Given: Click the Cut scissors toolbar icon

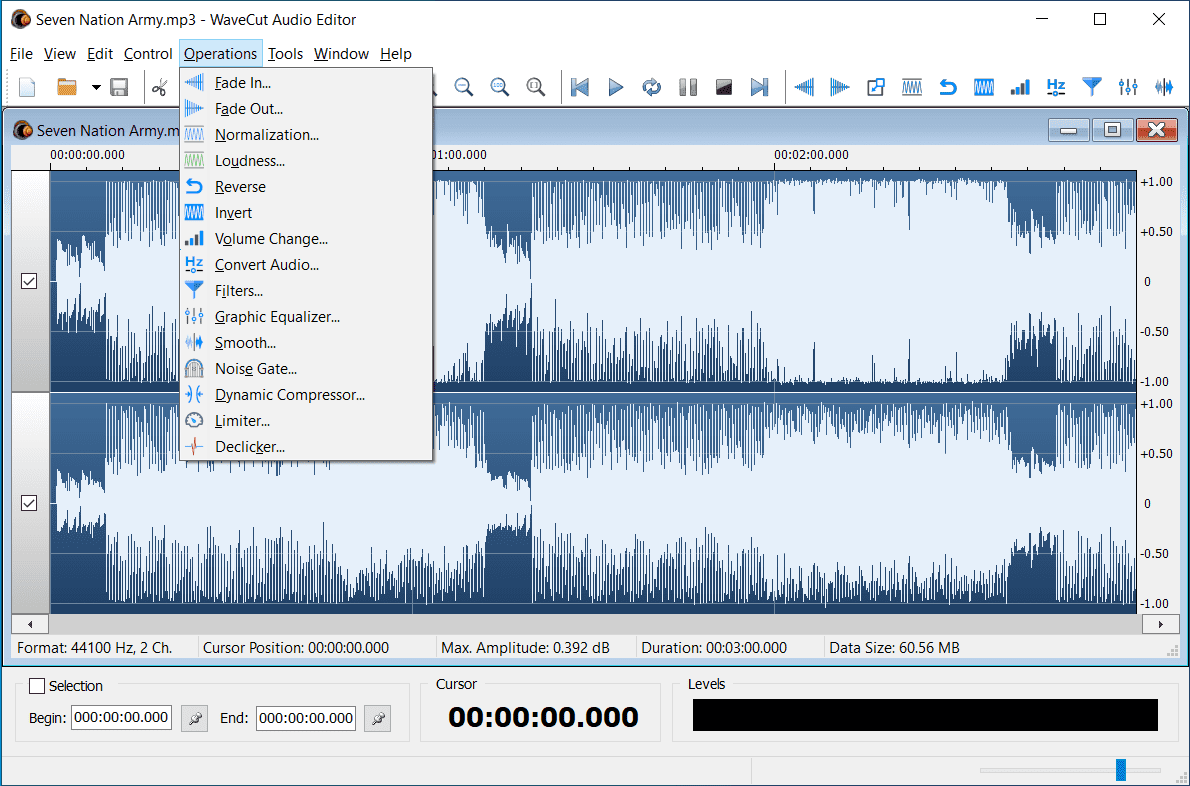Looking at the screenshot, I should pos(159,87).
